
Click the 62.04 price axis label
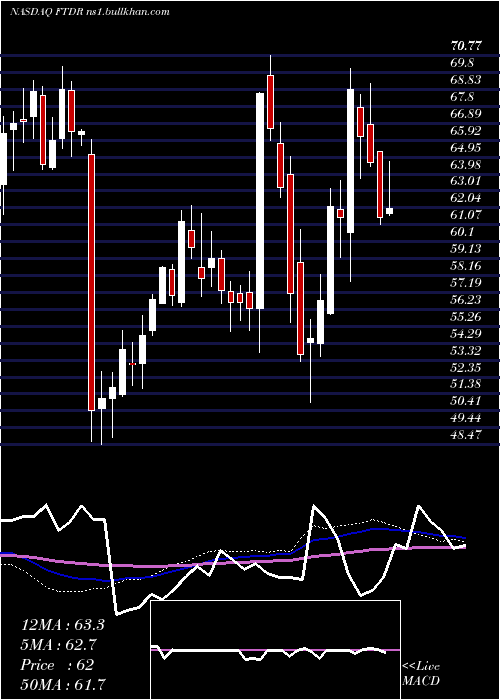[466, 198]
